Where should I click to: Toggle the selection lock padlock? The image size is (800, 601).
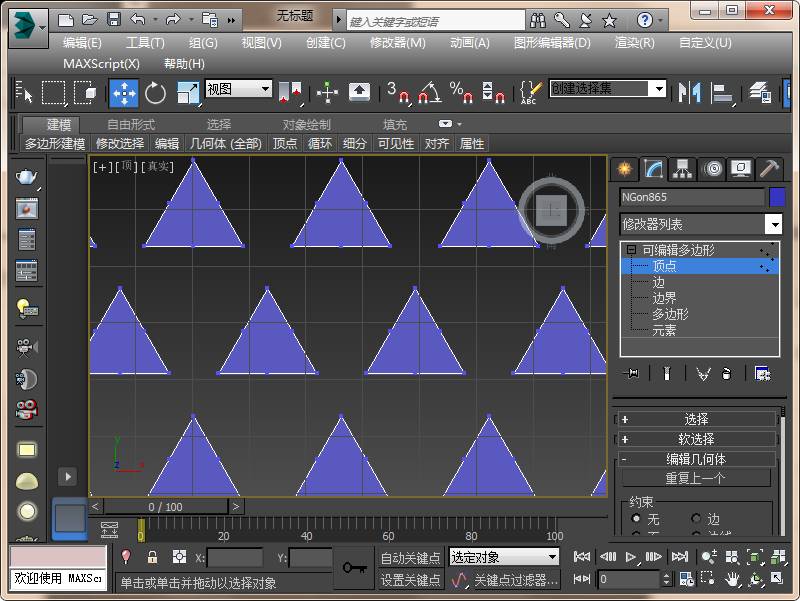pos(152,557)
